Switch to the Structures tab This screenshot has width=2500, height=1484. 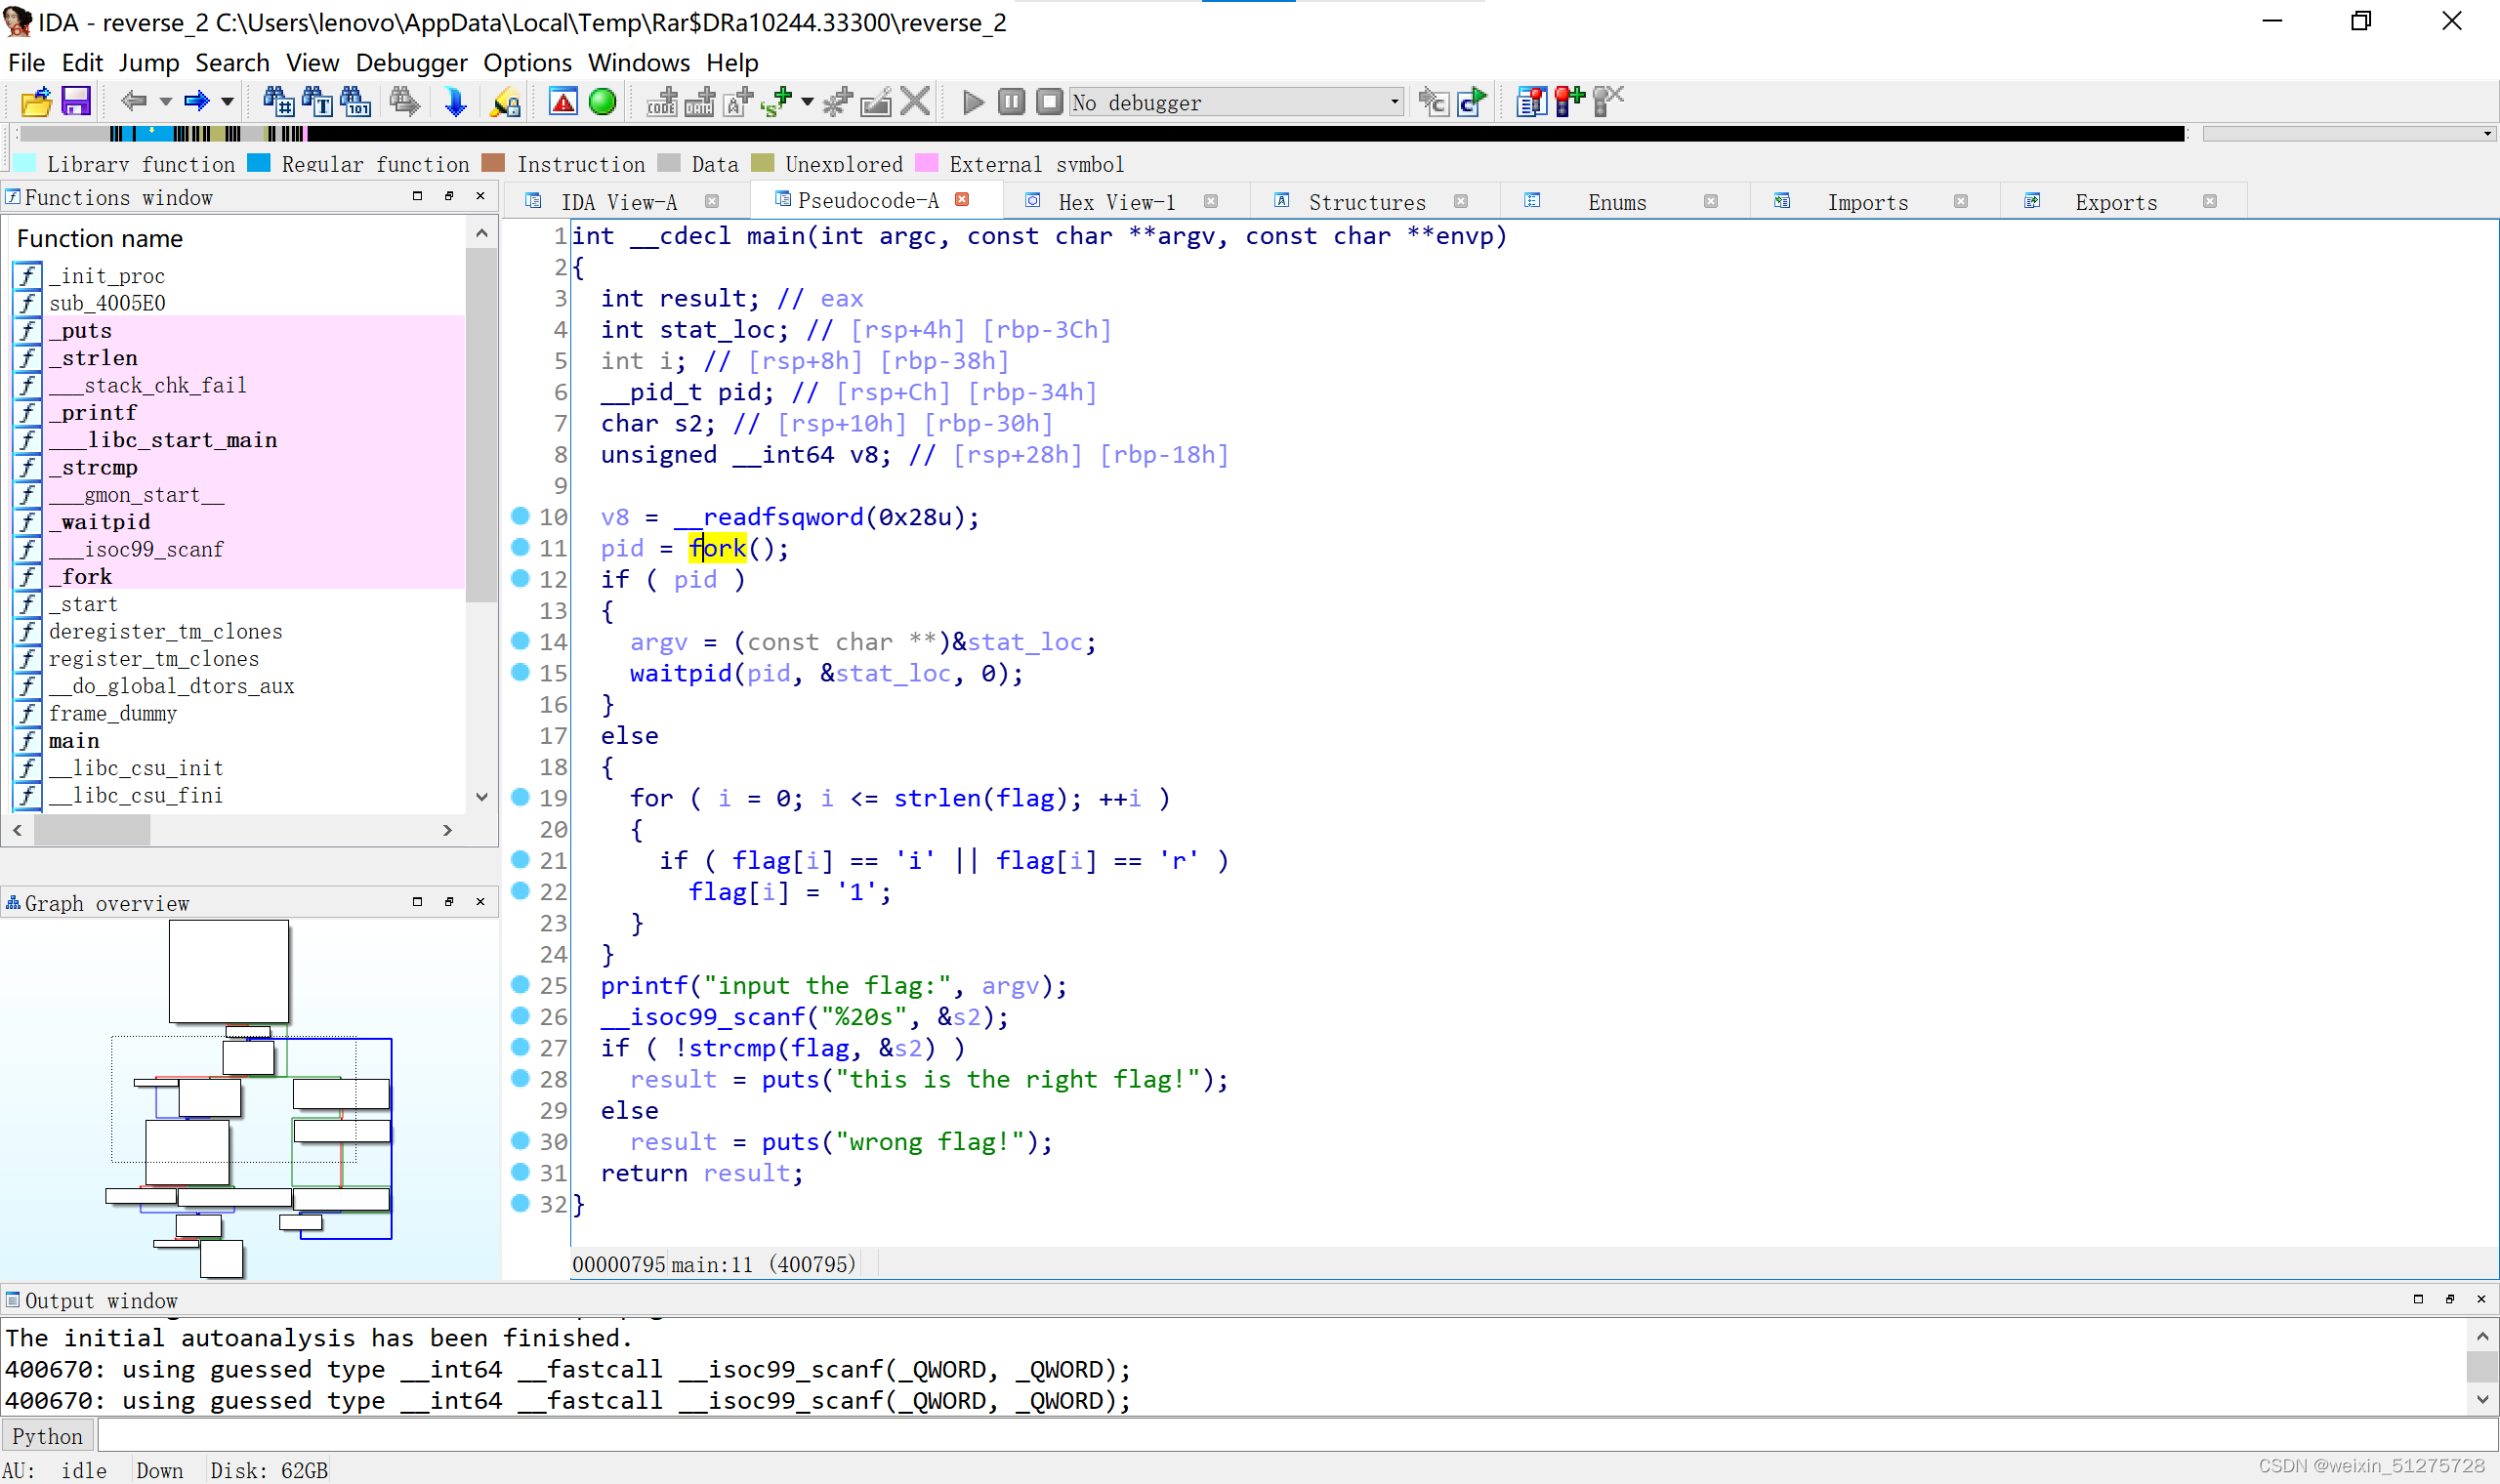coord(1367,203)
